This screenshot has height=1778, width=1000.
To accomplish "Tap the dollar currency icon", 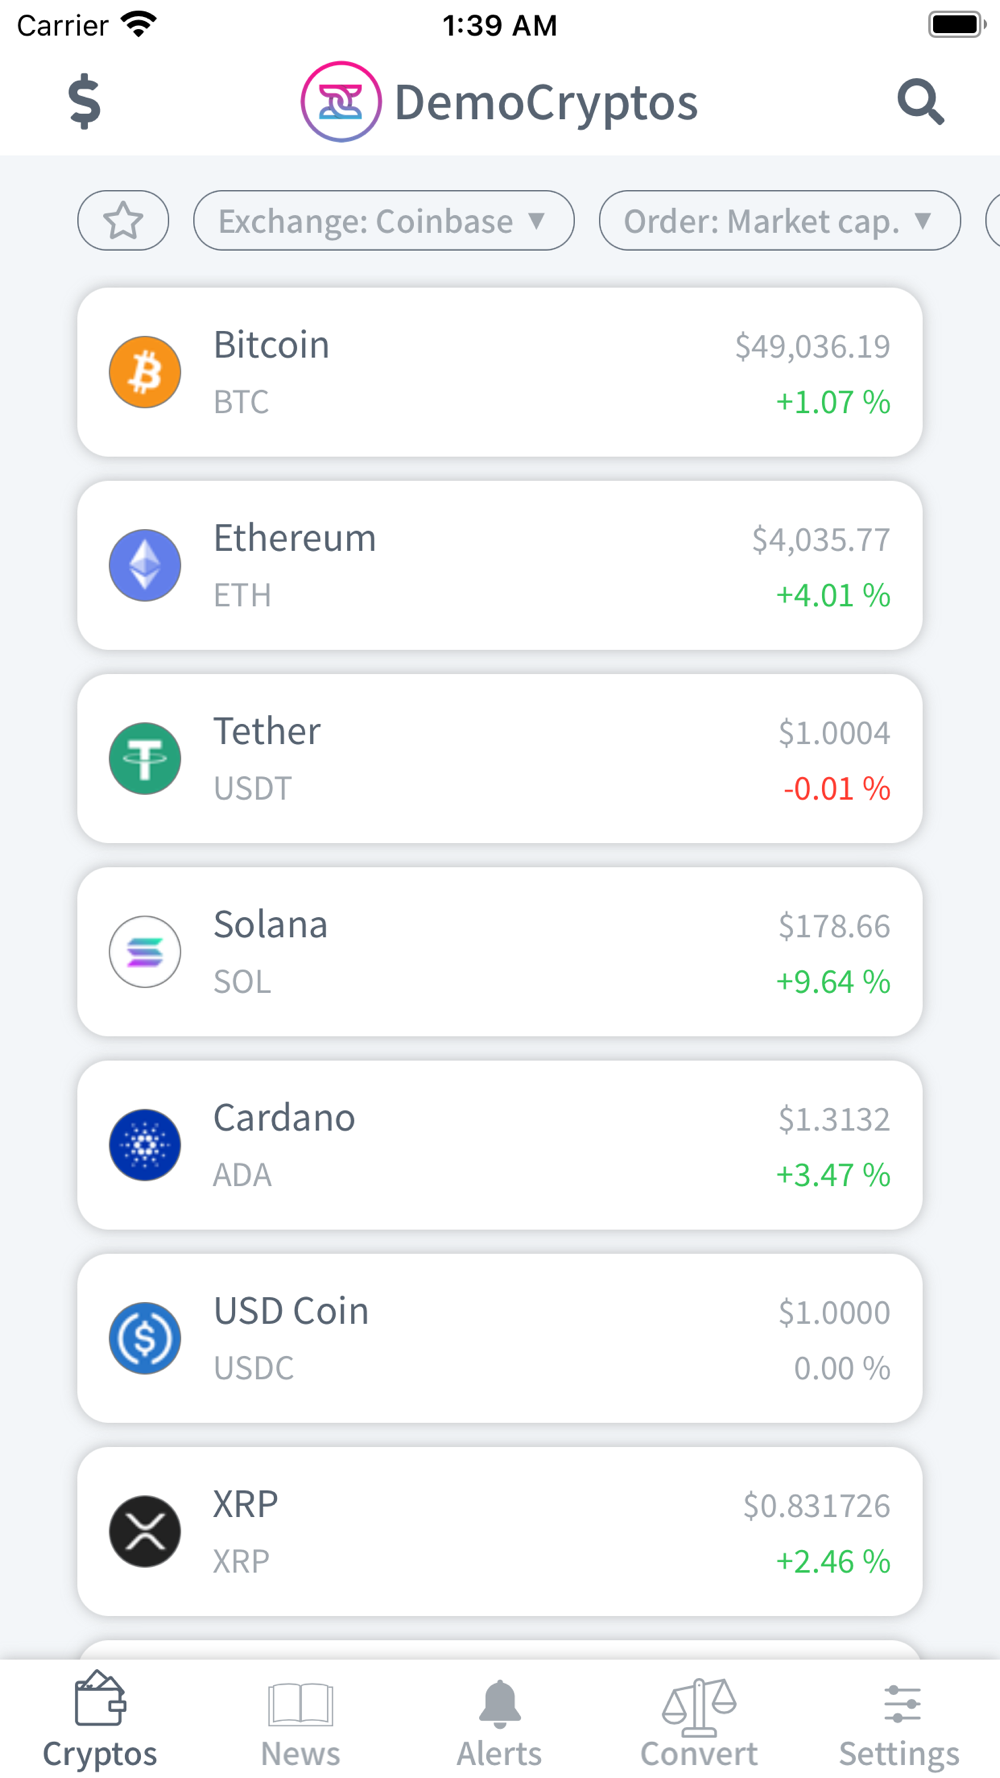I will 85,102.
